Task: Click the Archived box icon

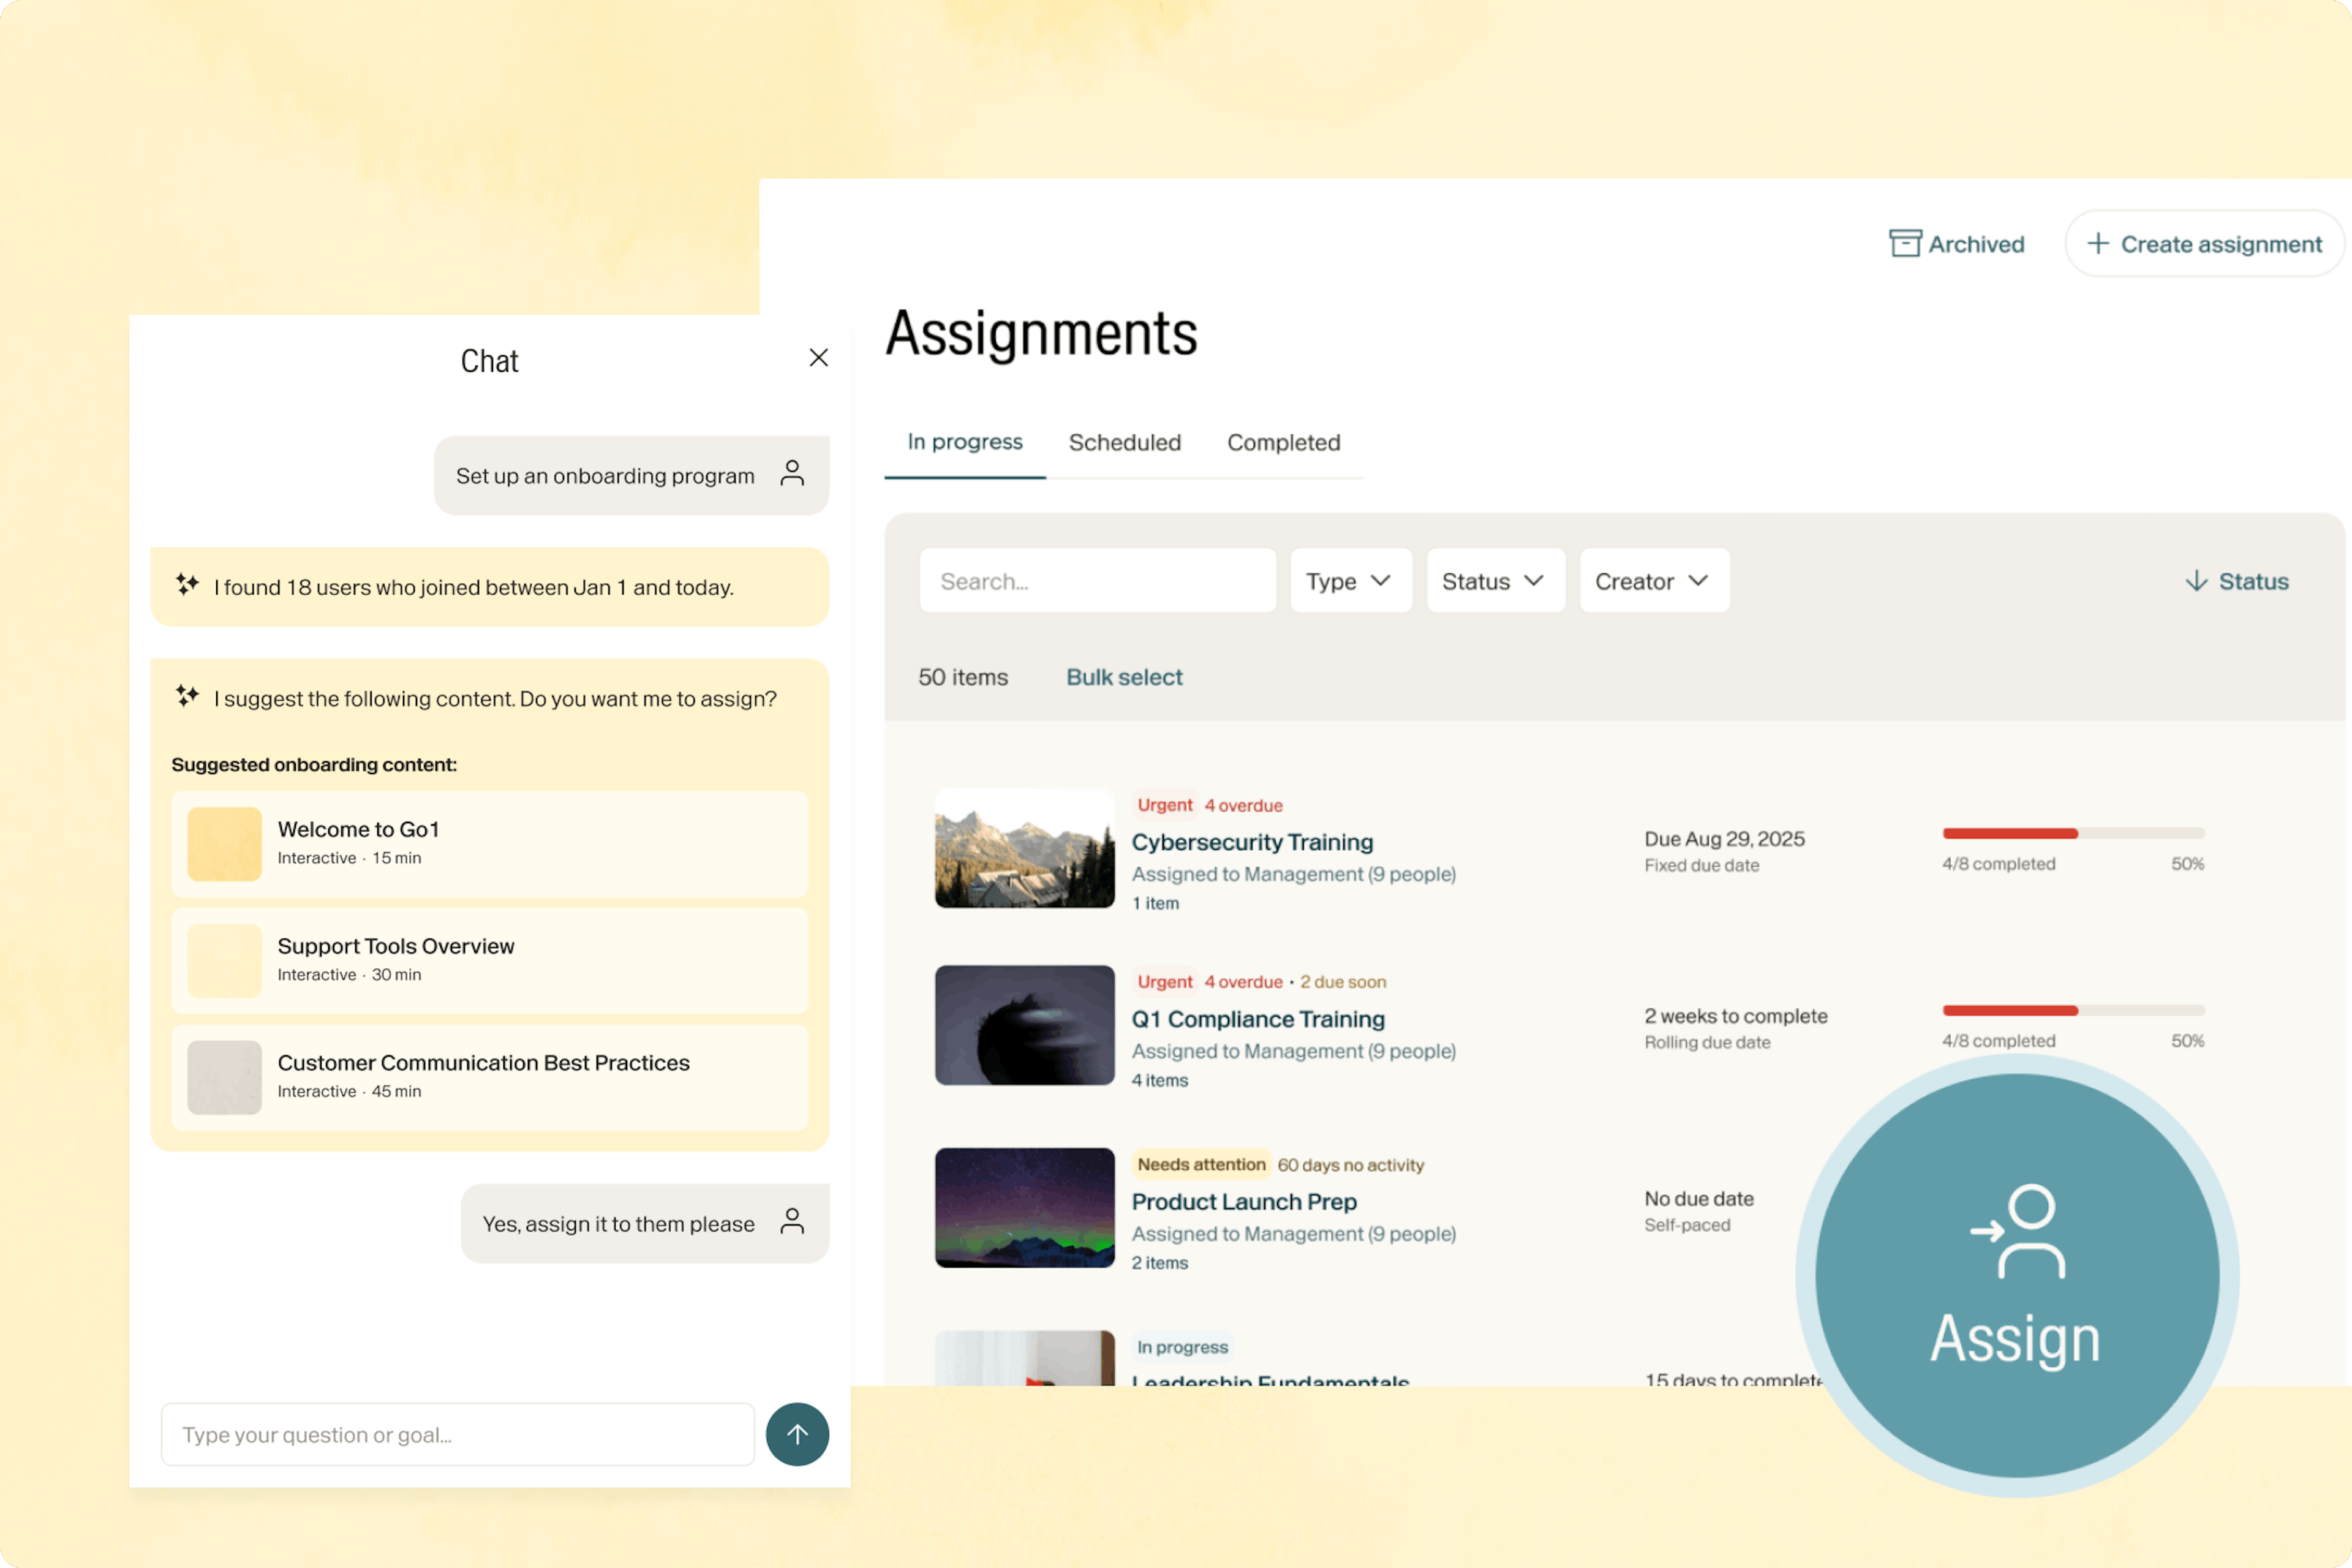Action: [1904, 244]
